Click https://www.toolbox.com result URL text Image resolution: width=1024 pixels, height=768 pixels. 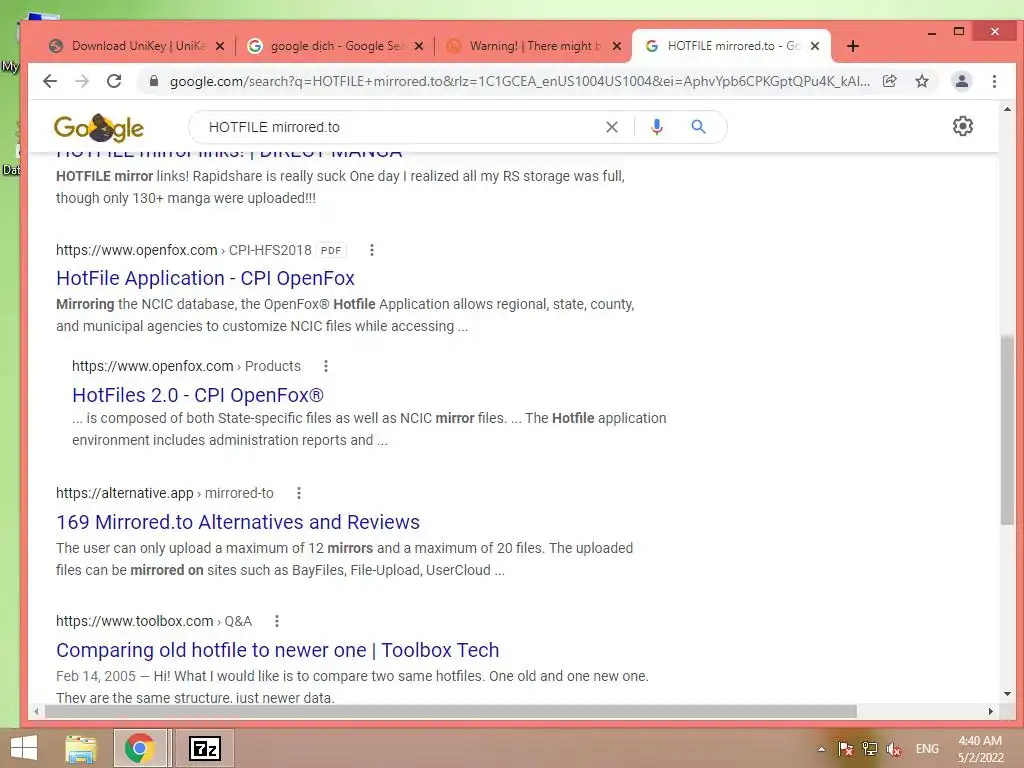[135, 621]
